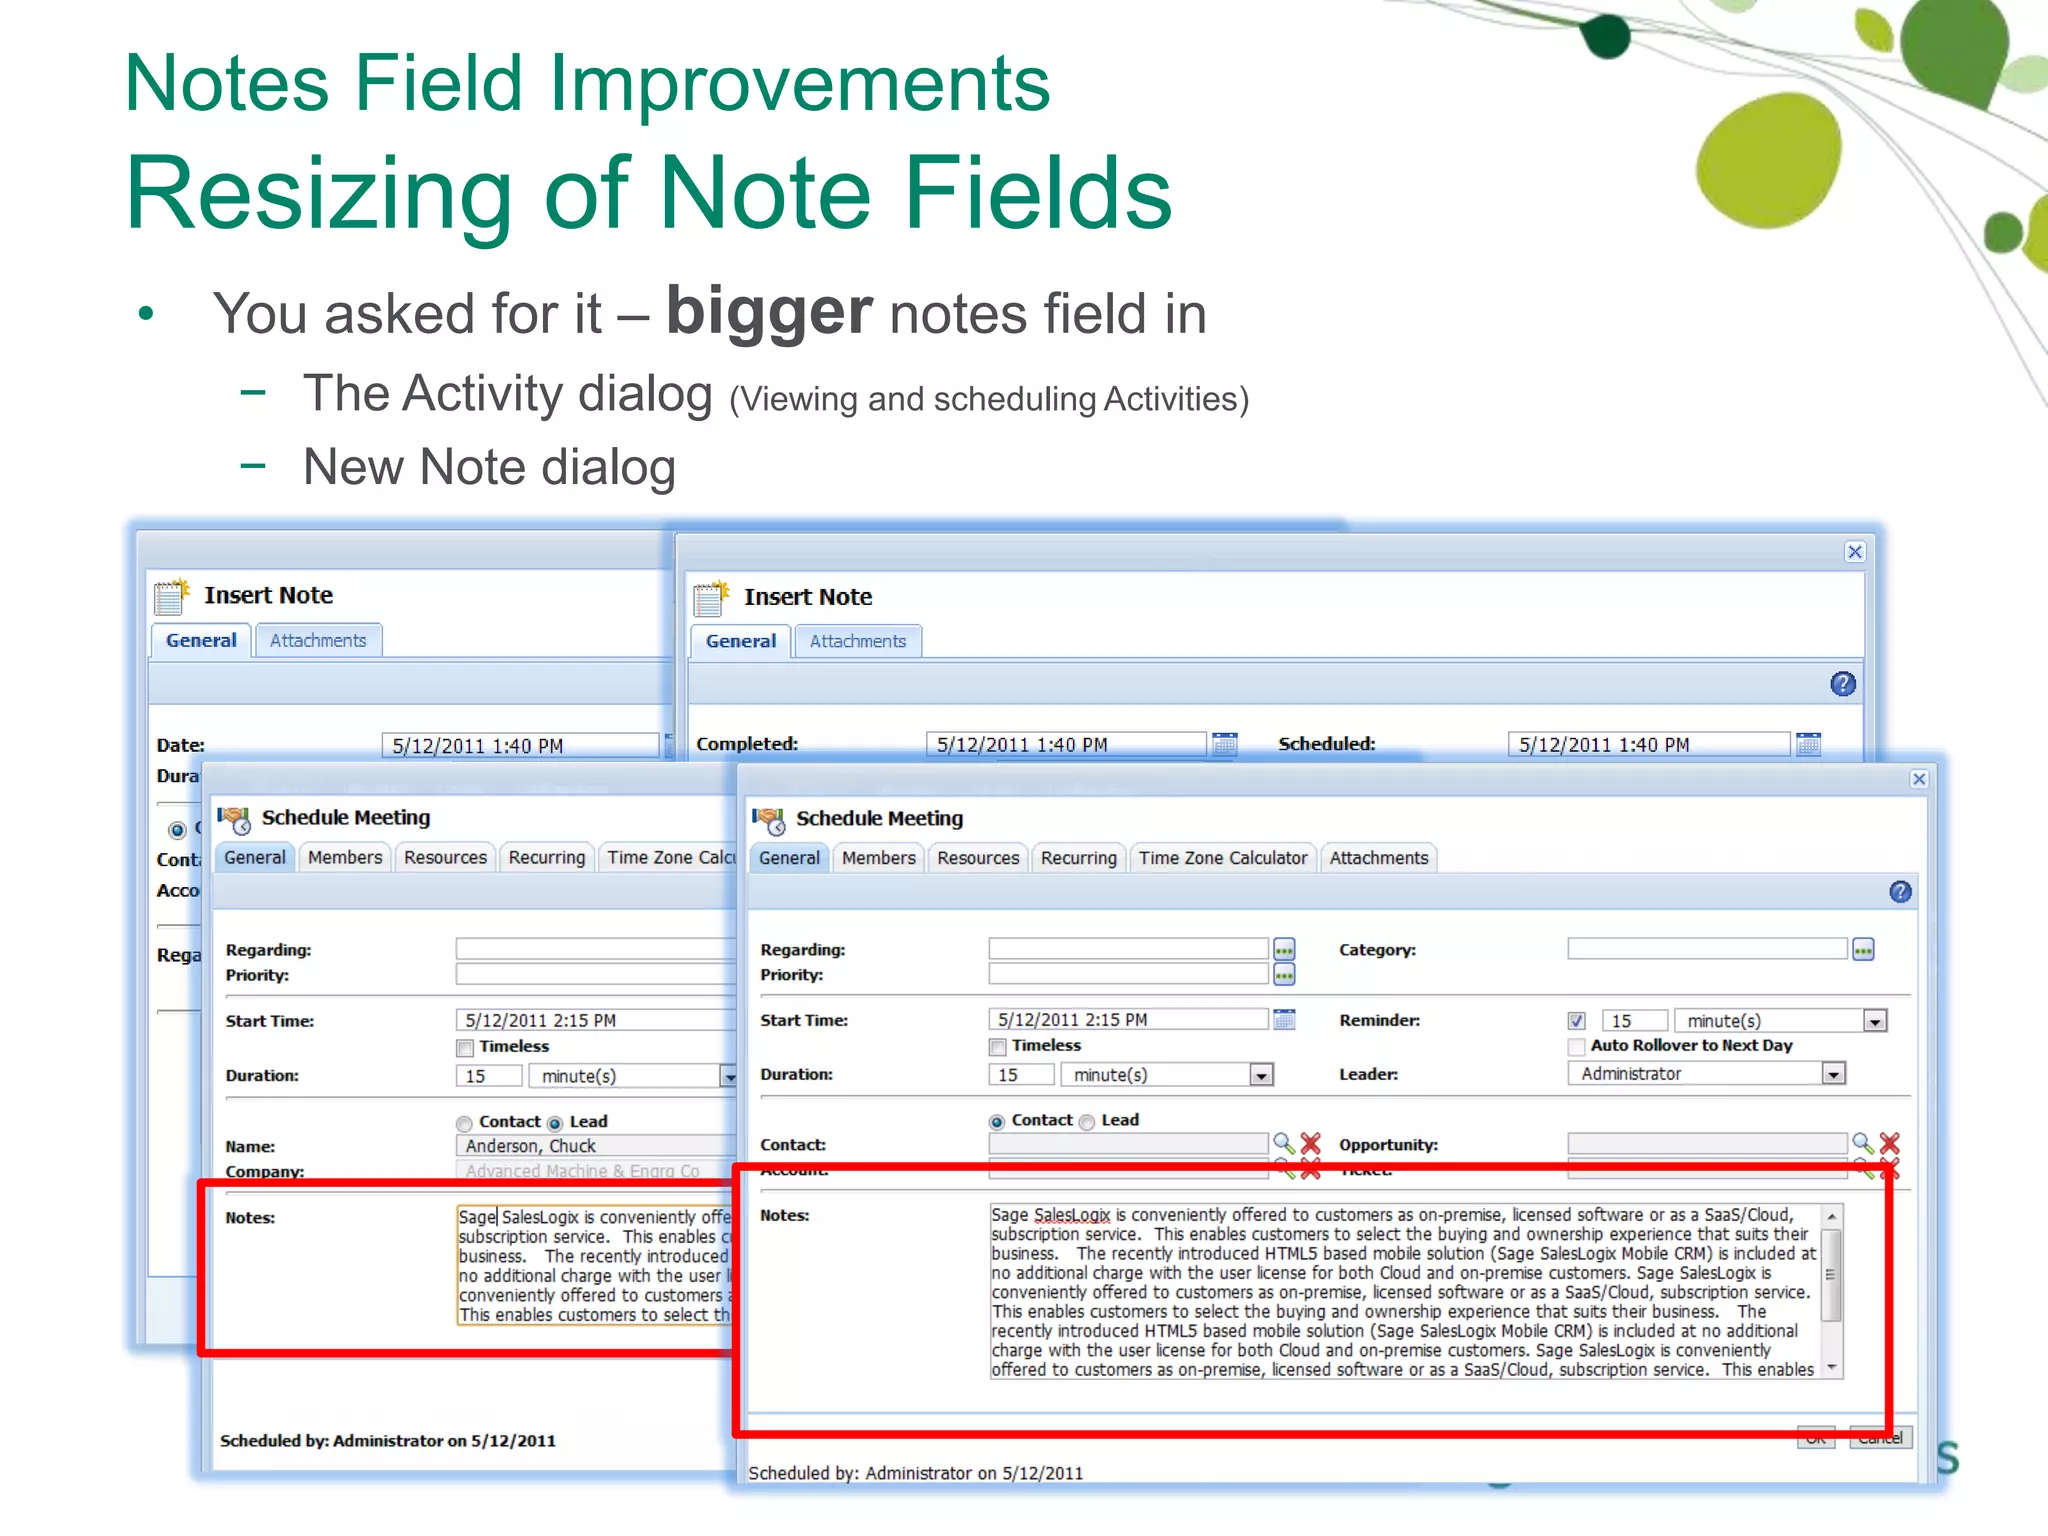
Task: Open Attachments tab in right Insert Note
Action: [857, 642]
